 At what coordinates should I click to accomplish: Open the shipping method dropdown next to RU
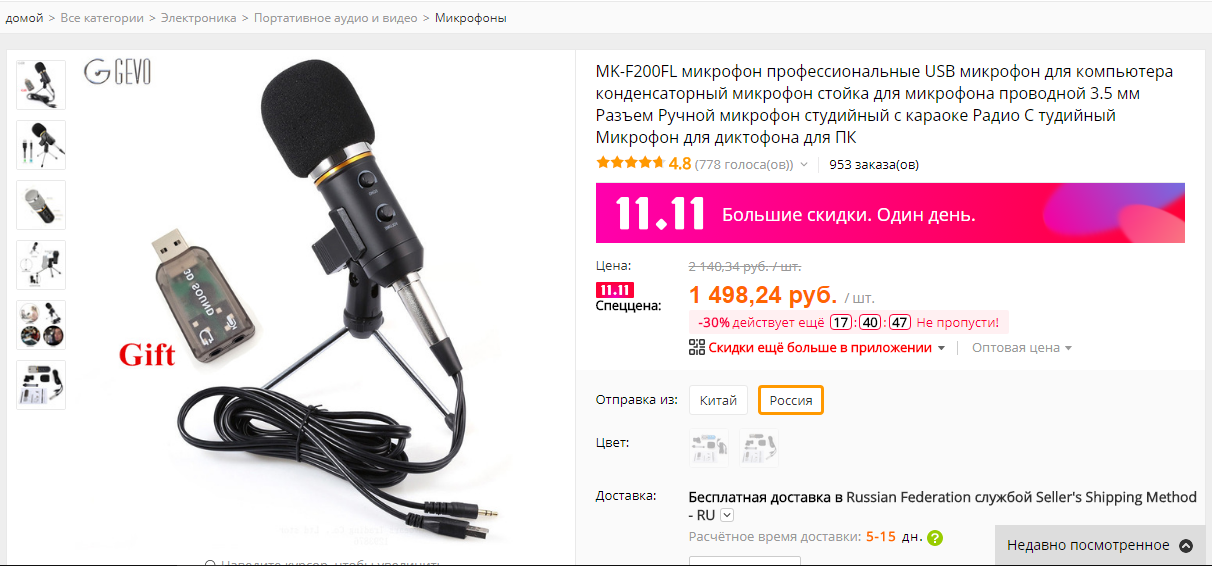[x=727, y=515]
